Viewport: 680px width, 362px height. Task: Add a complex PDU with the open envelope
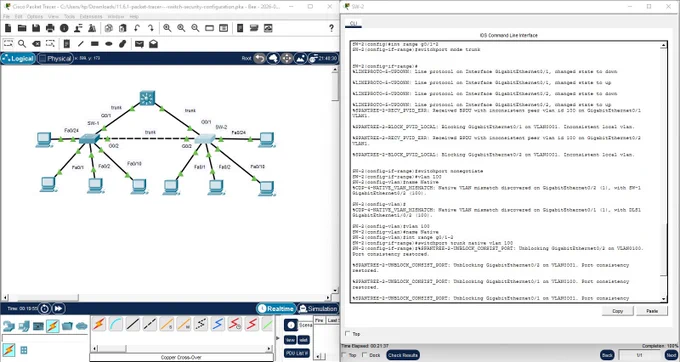point(153,44)
